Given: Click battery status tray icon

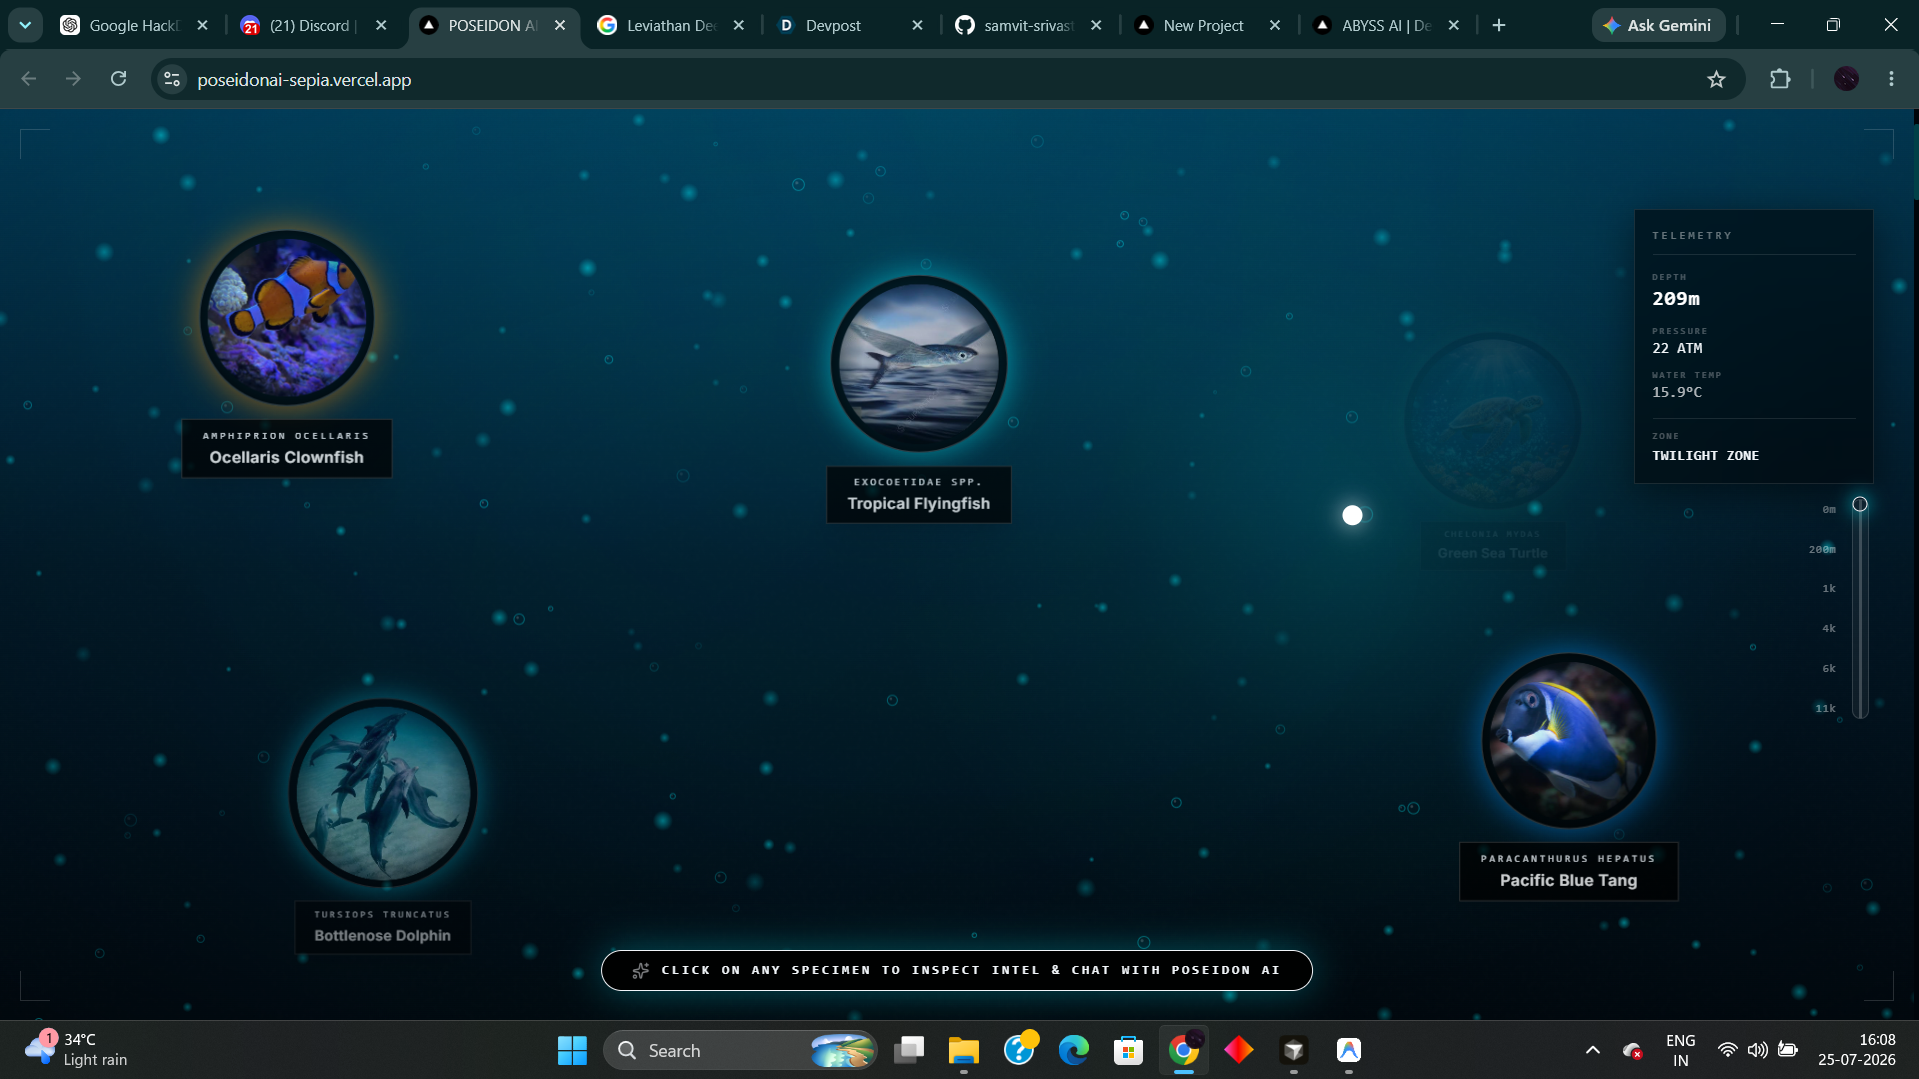Looking at the screenshot, I should 1788,1050.
